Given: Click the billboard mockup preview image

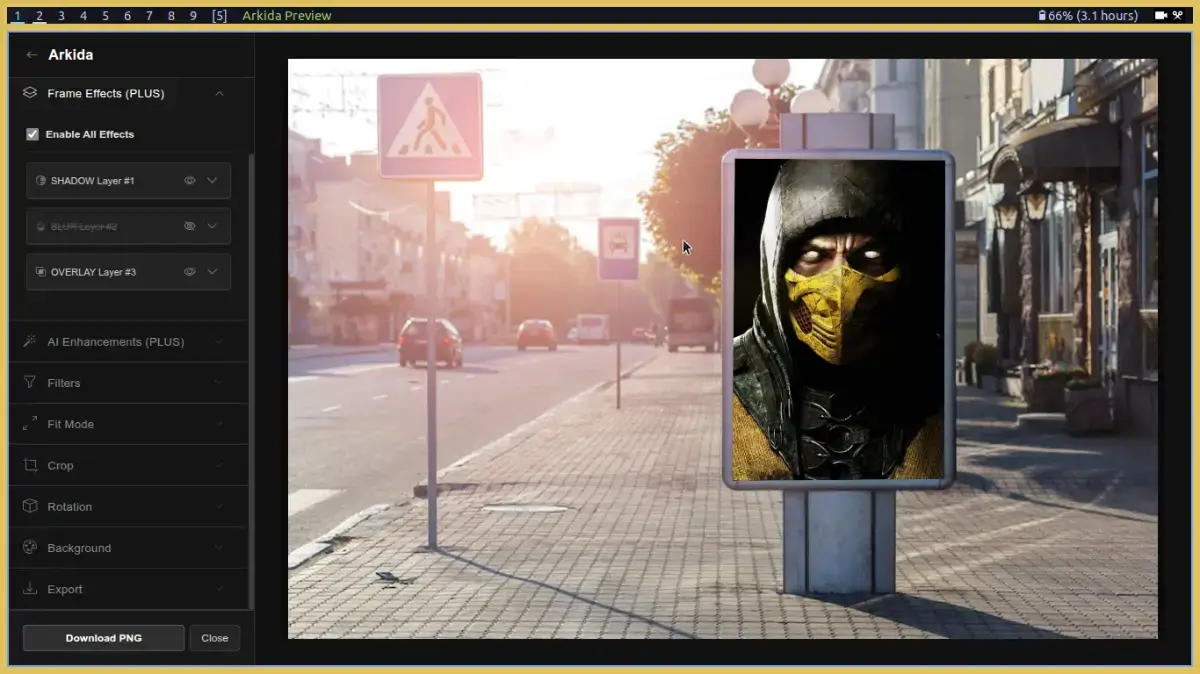Looking at the screenshot, I should [x=723, y=349].
